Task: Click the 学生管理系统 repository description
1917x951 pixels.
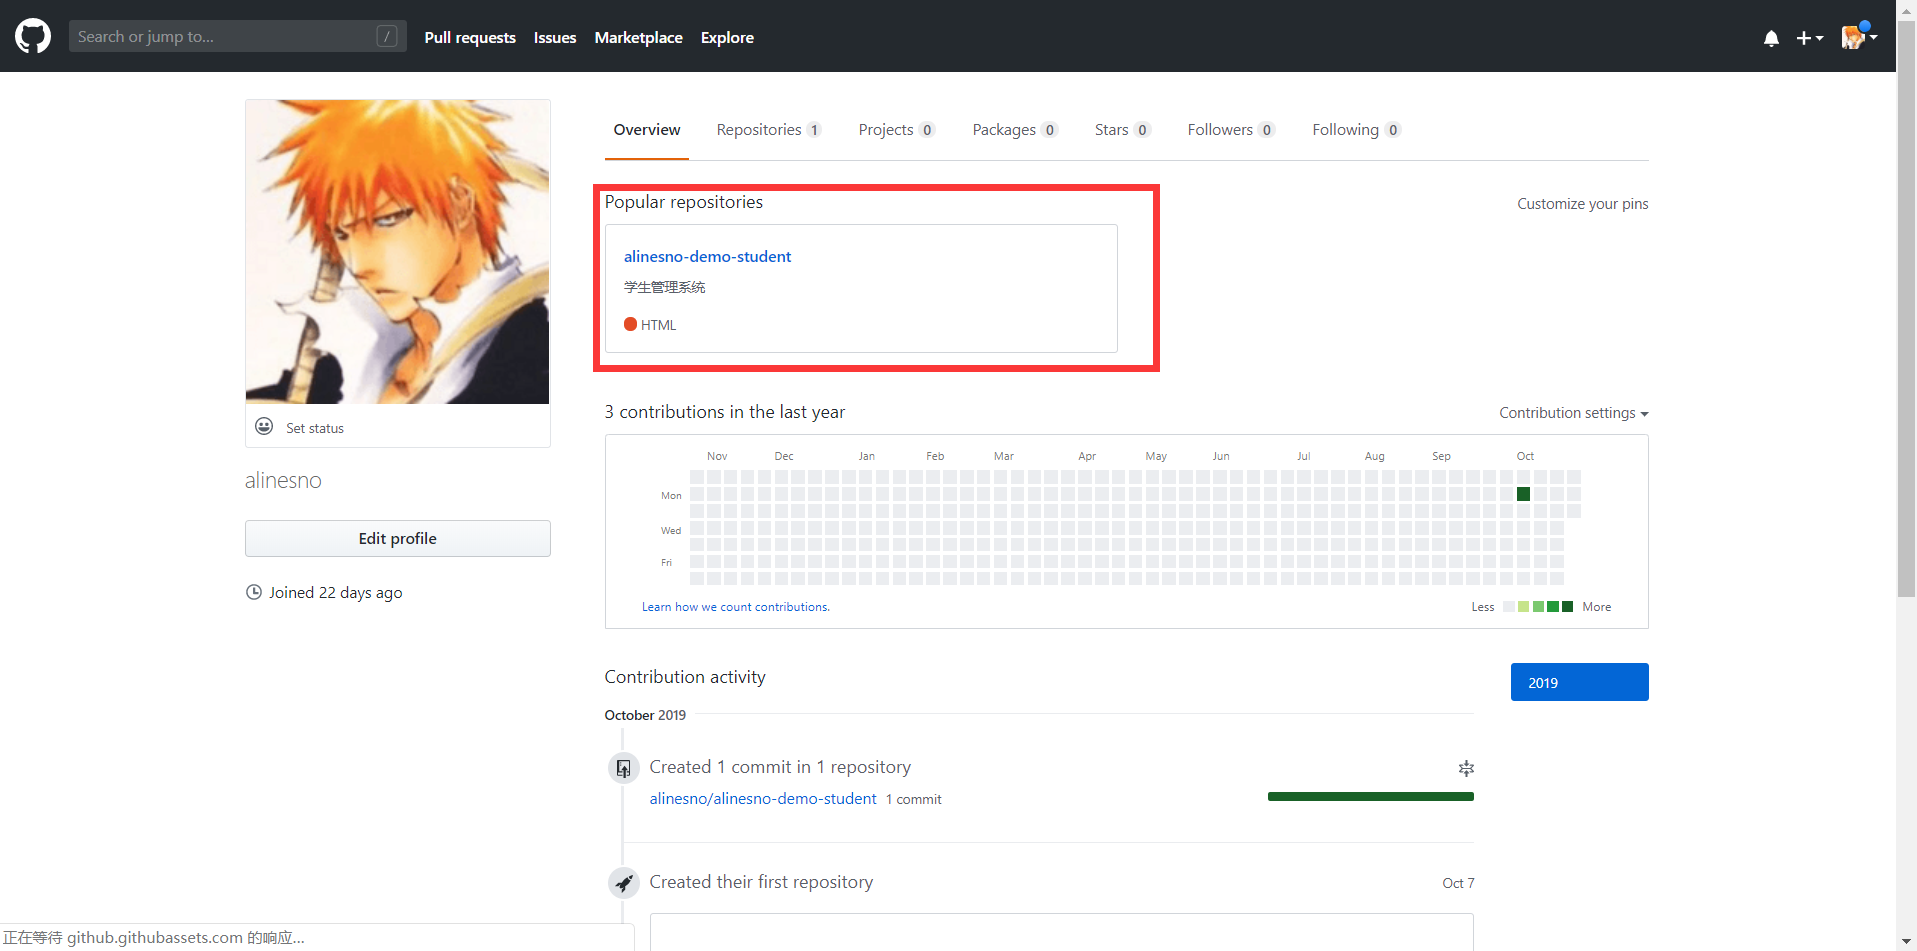Action: click(x=664, y=287)
